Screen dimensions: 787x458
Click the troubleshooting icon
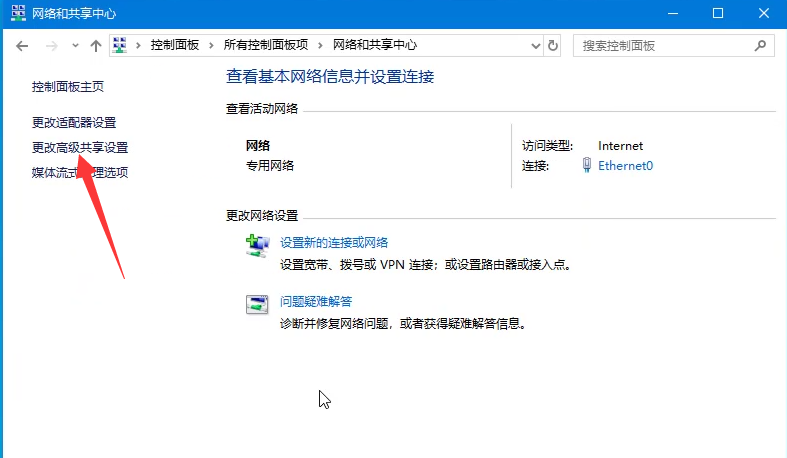[257, 304]
